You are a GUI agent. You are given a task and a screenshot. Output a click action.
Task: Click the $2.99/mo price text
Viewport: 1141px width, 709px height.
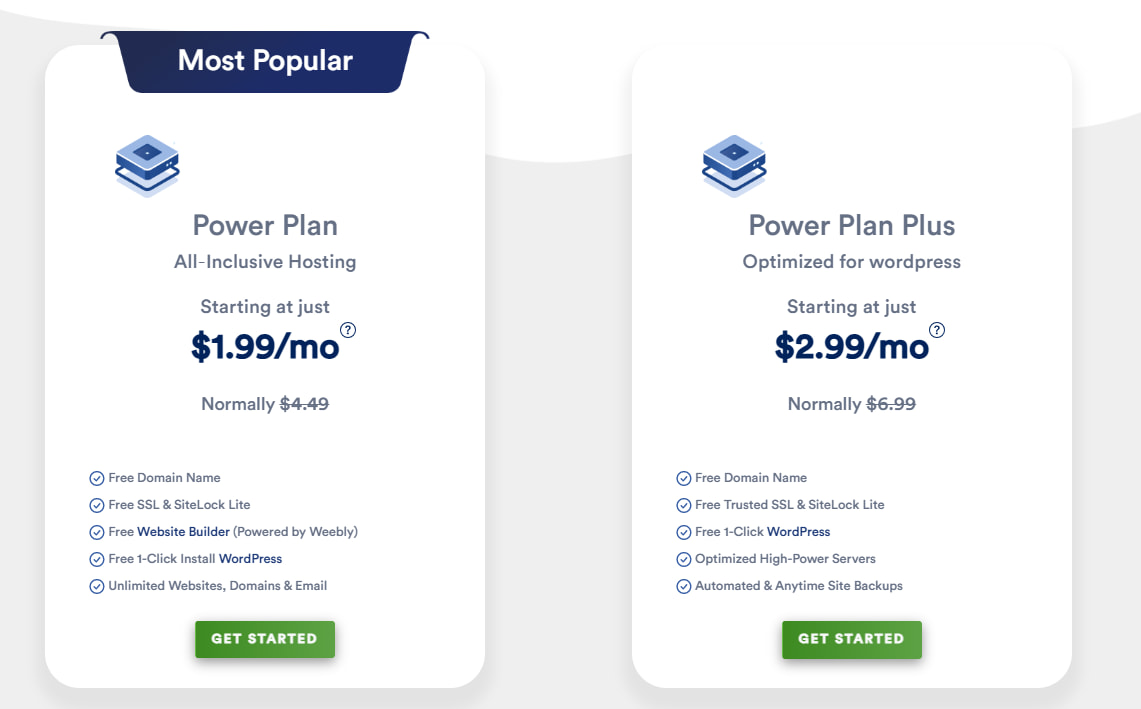[x=852, y=346]
